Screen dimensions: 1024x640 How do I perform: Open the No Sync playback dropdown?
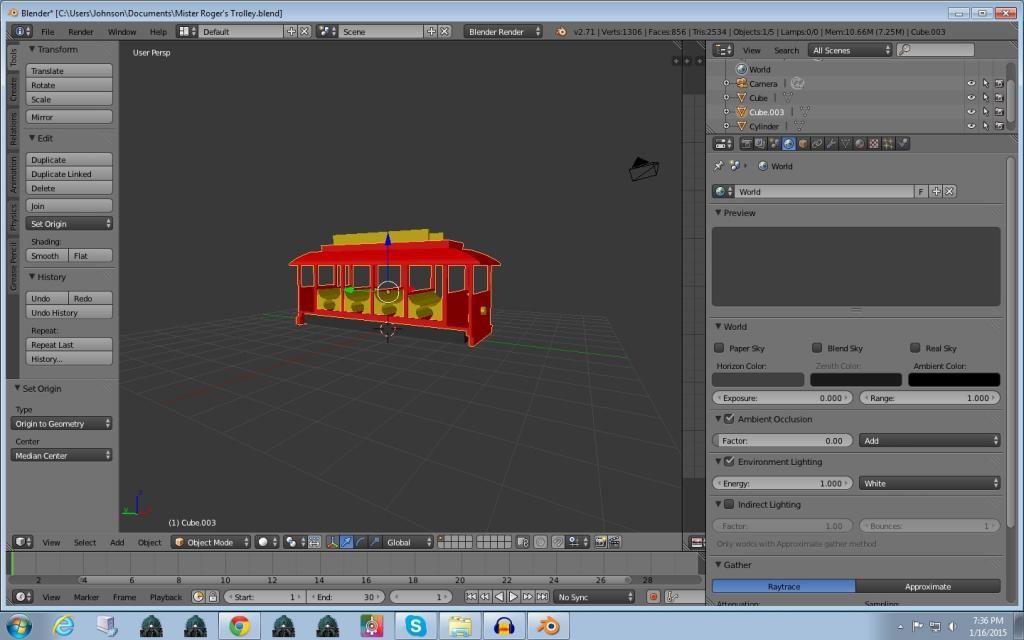coord(594,597)
